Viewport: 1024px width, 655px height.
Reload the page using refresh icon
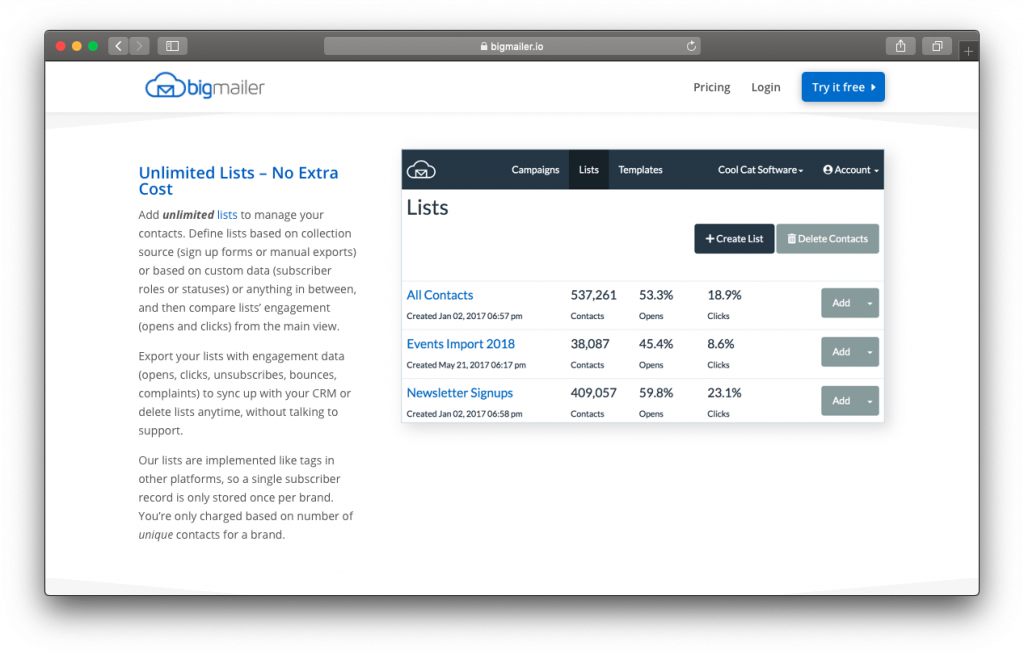[x=691, y=46]
